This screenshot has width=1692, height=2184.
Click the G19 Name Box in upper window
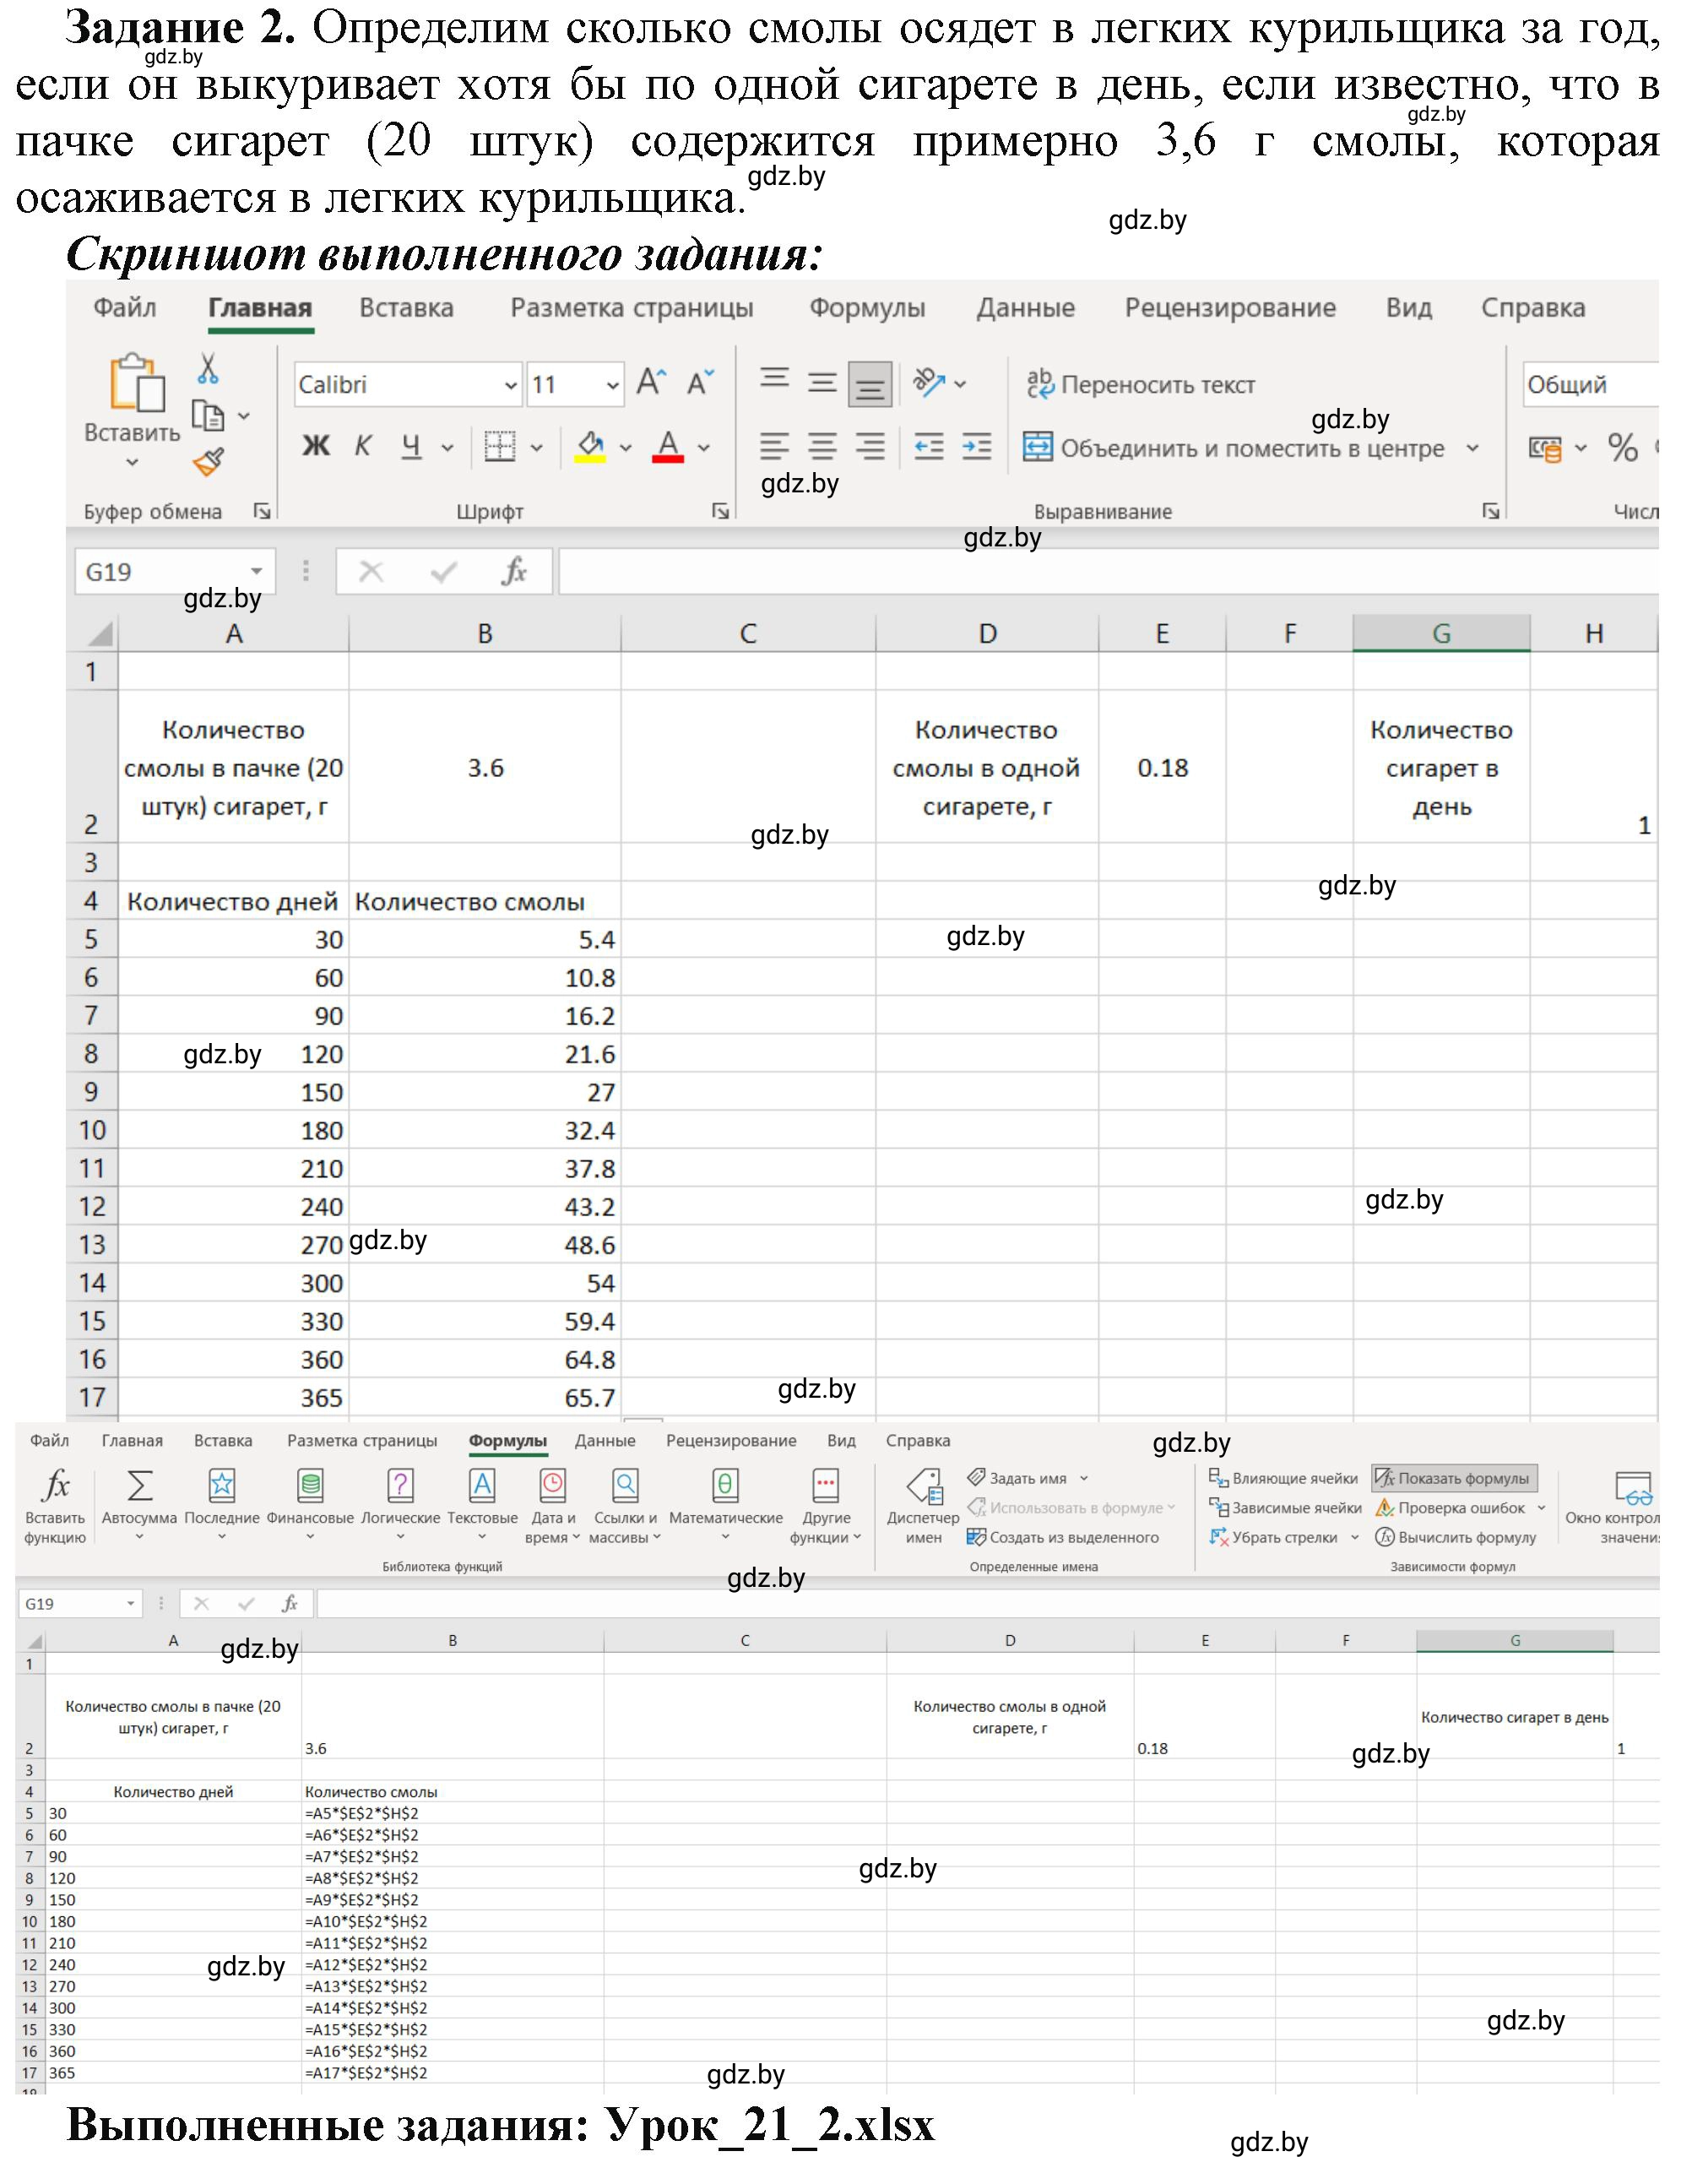pos(175,572)
